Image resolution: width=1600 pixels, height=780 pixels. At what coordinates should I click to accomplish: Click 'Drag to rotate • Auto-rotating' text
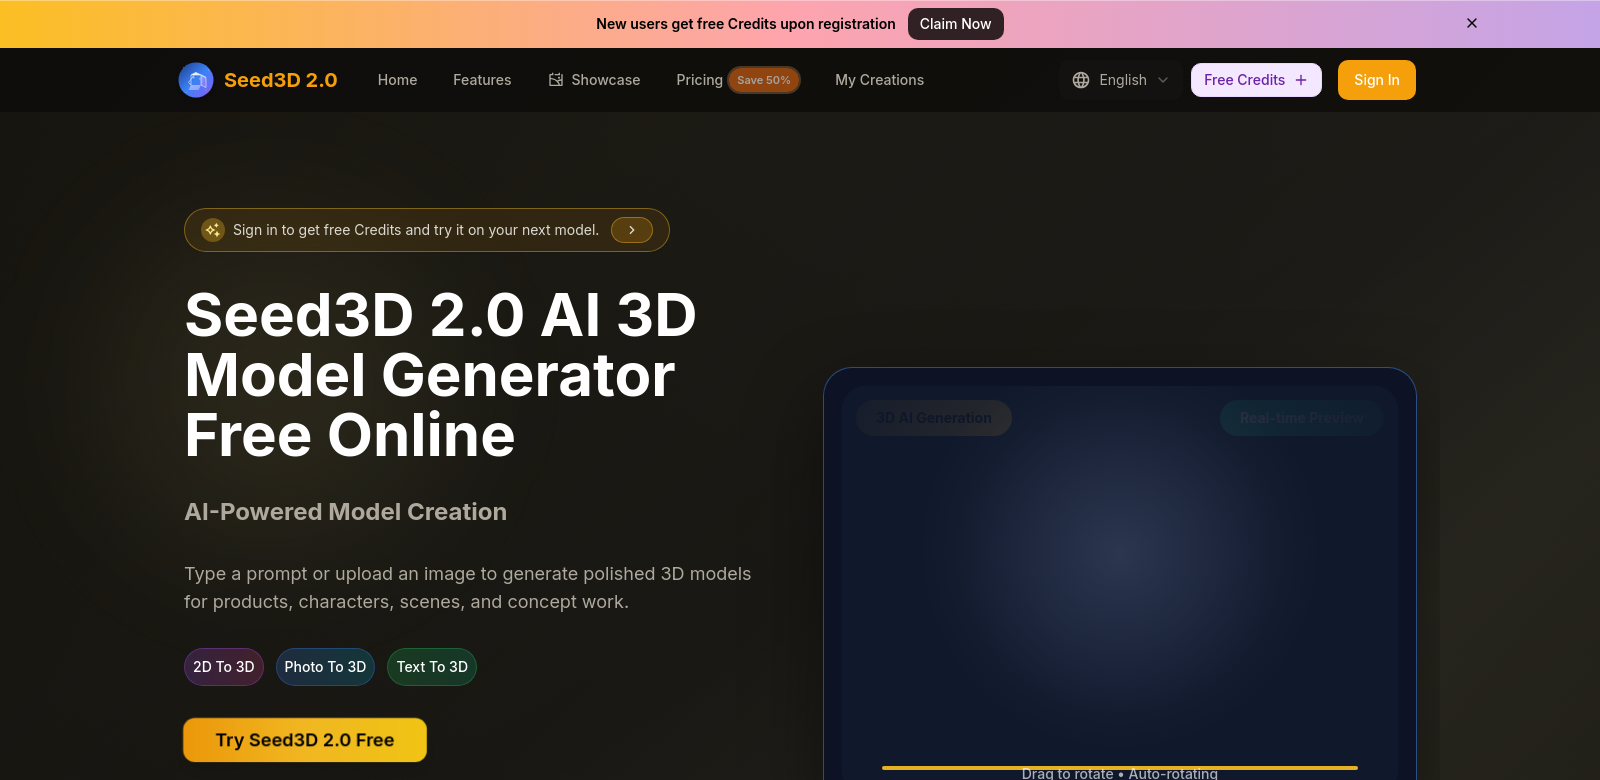click(1120, 774)
